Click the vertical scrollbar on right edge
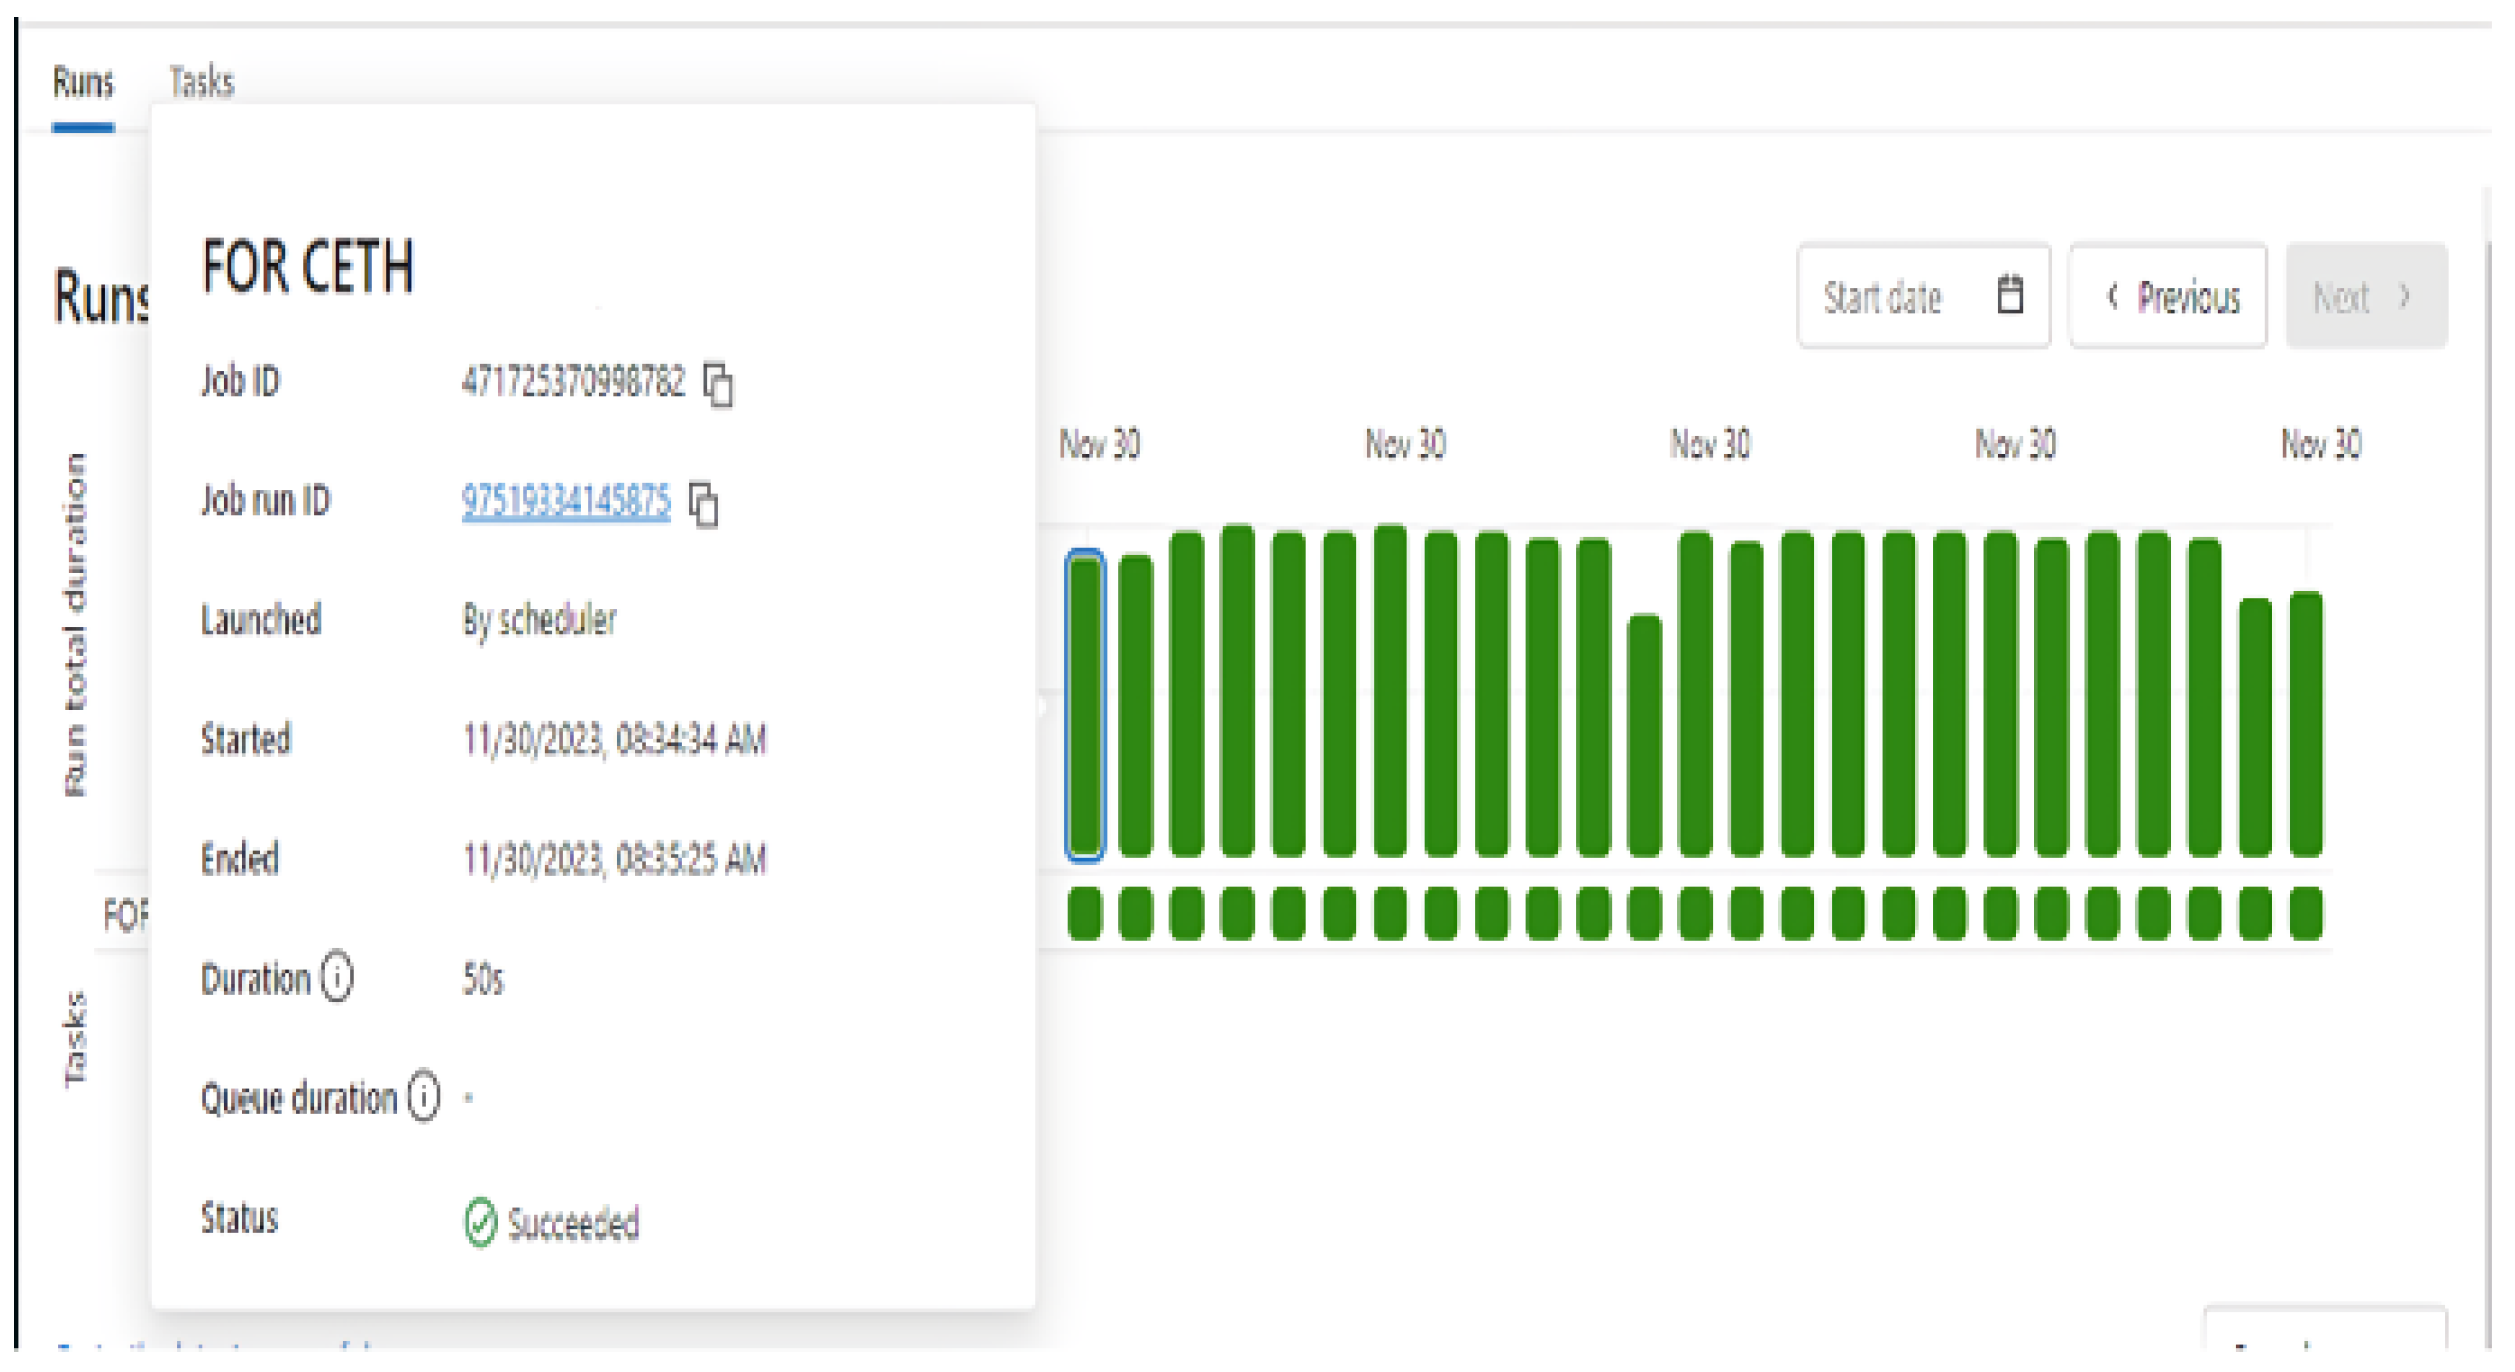 coord(2489,700)
